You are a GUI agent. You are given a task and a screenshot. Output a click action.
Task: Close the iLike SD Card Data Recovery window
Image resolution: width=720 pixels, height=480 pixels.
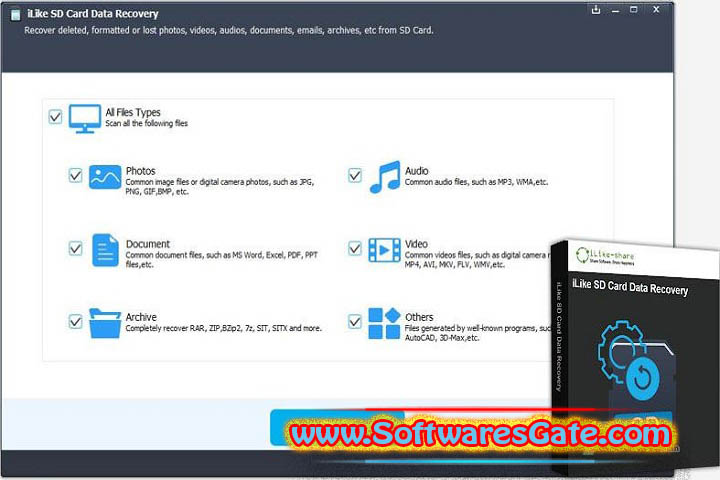coord(656,9)
